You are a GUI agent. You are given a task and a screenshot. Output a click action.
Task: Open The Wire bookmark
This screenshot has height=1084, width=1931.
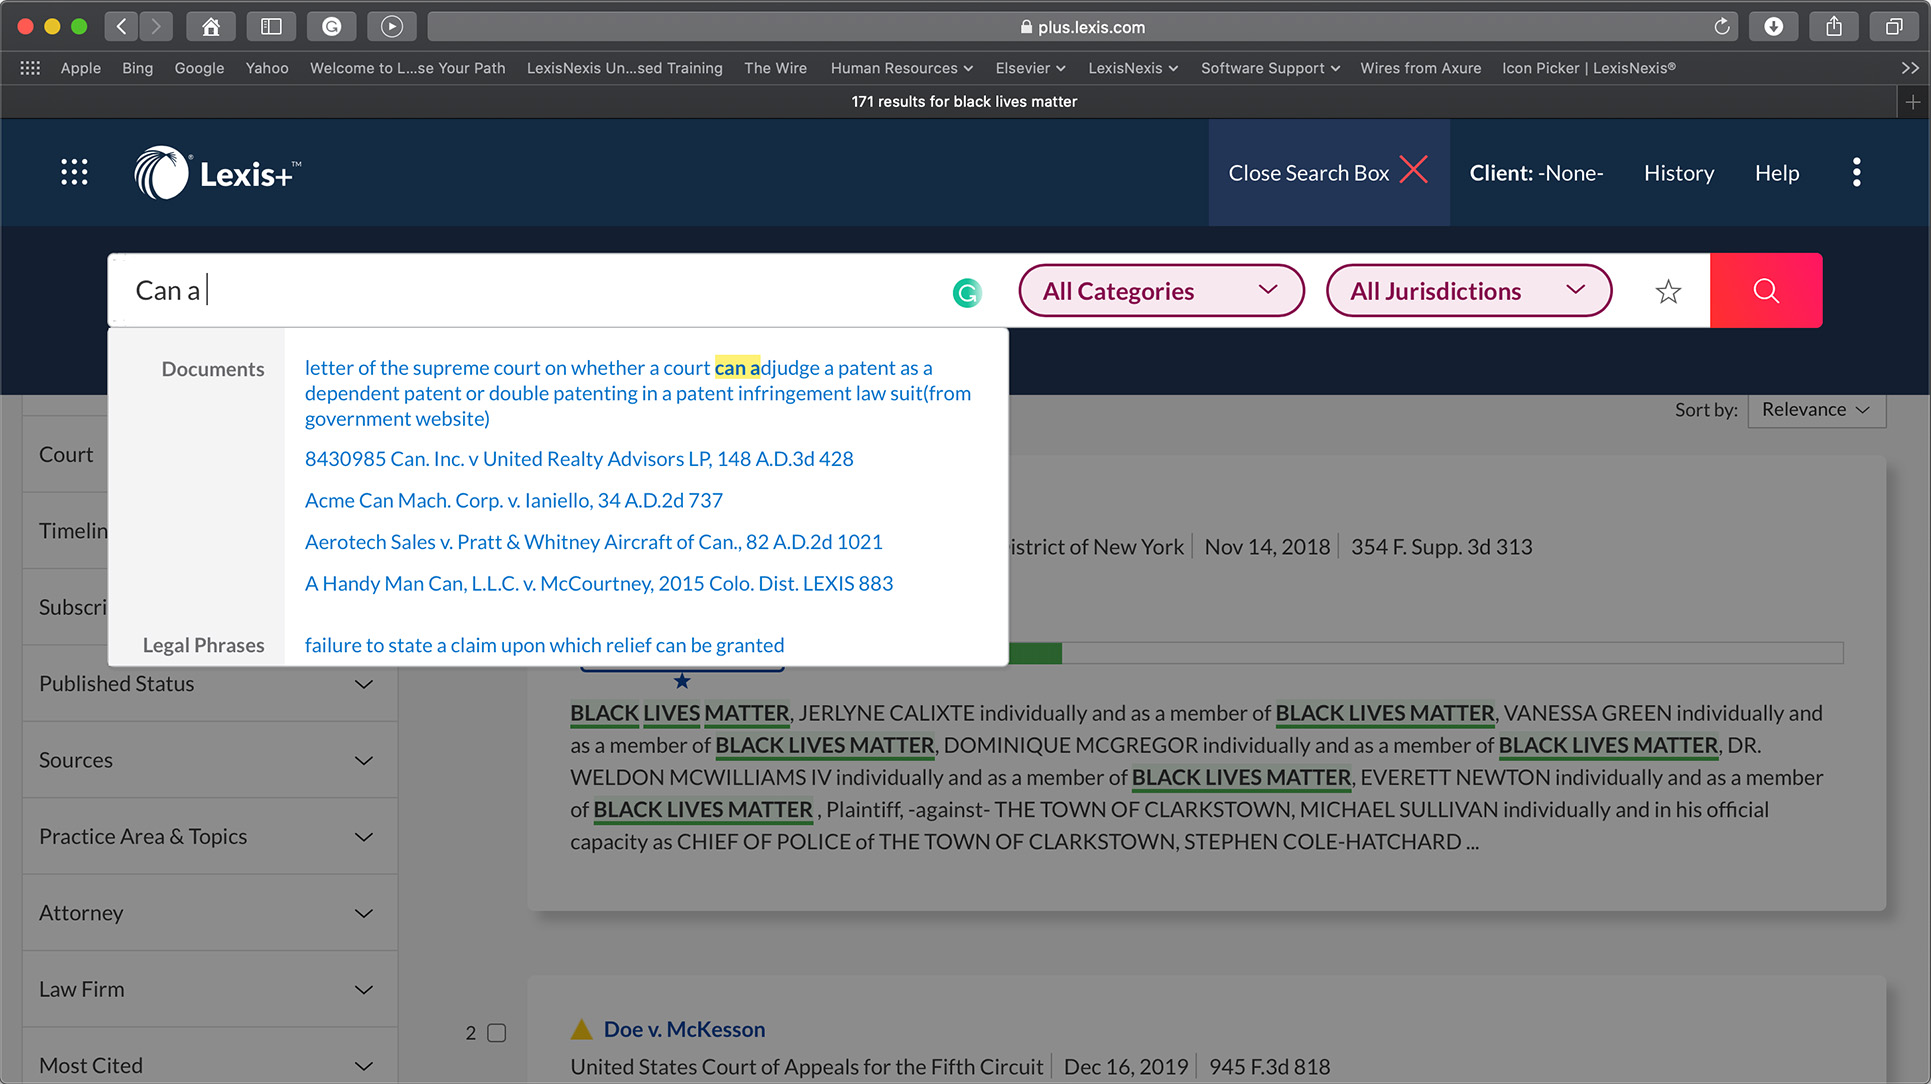(x=775, y=68)
